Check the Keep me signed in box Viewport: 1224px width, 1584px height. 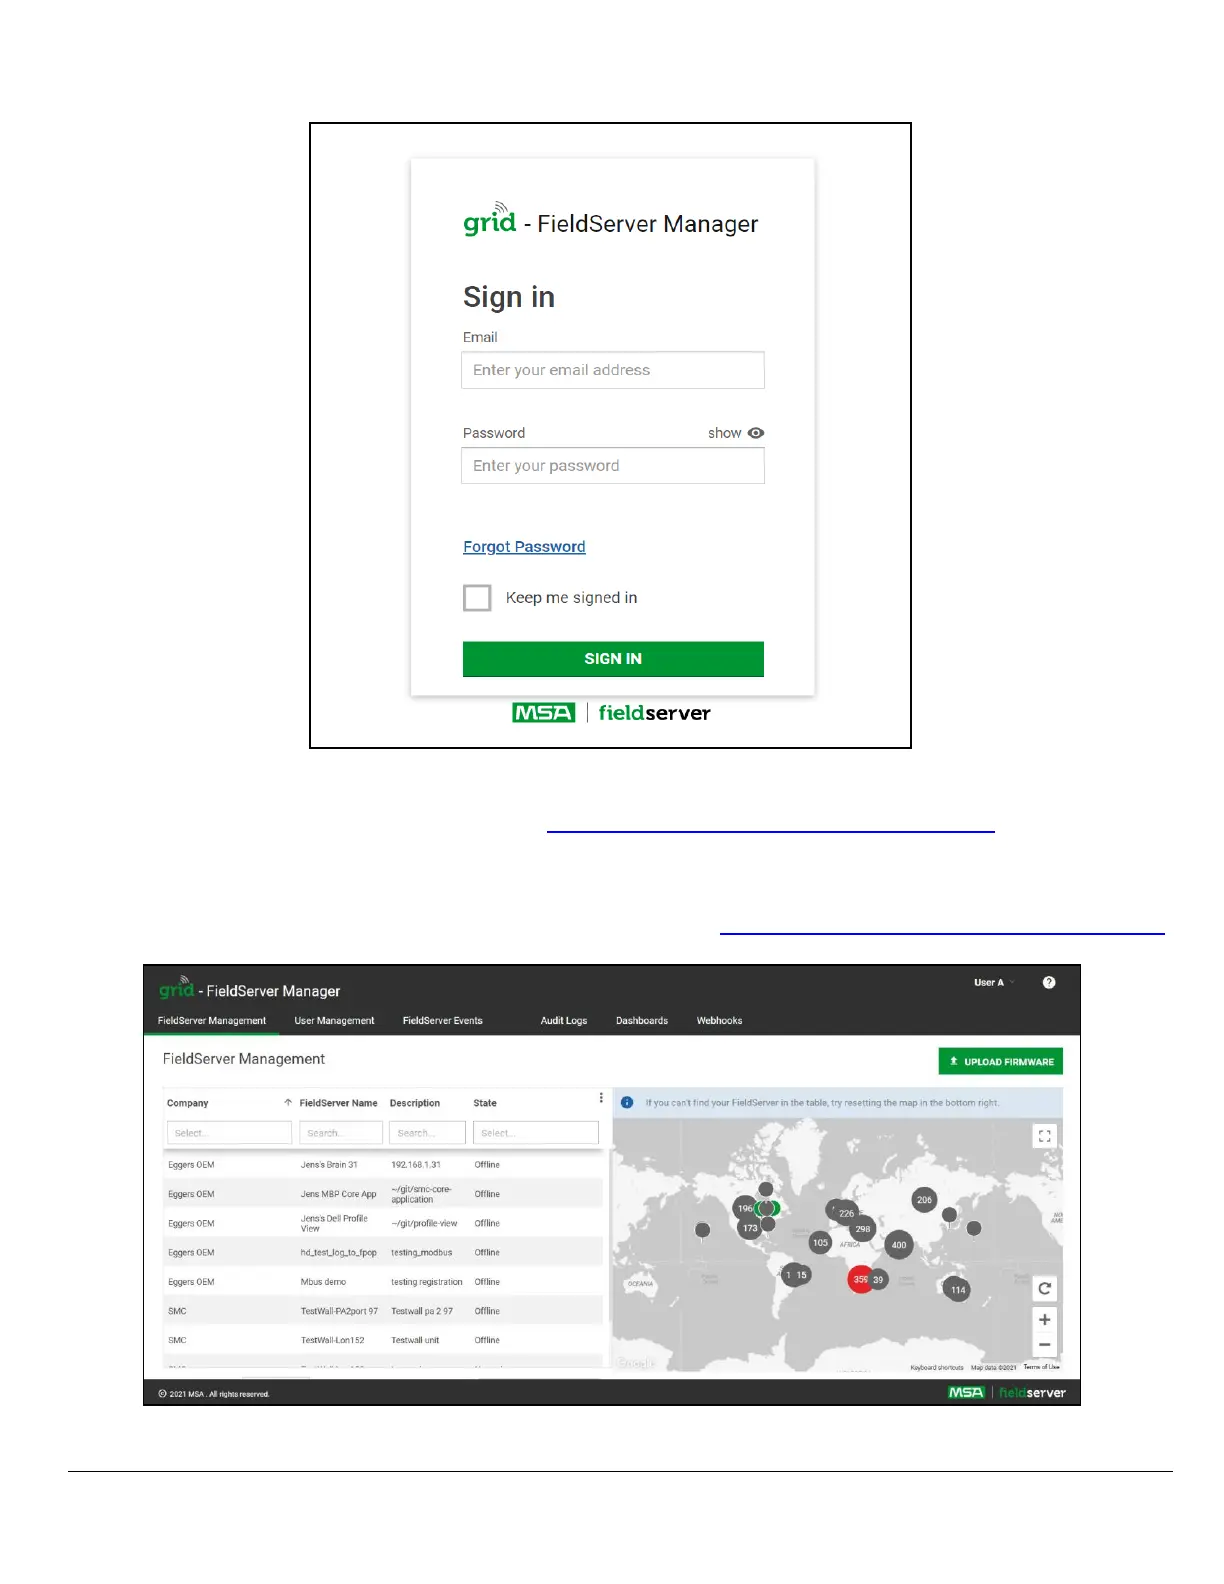pos(477,598)
